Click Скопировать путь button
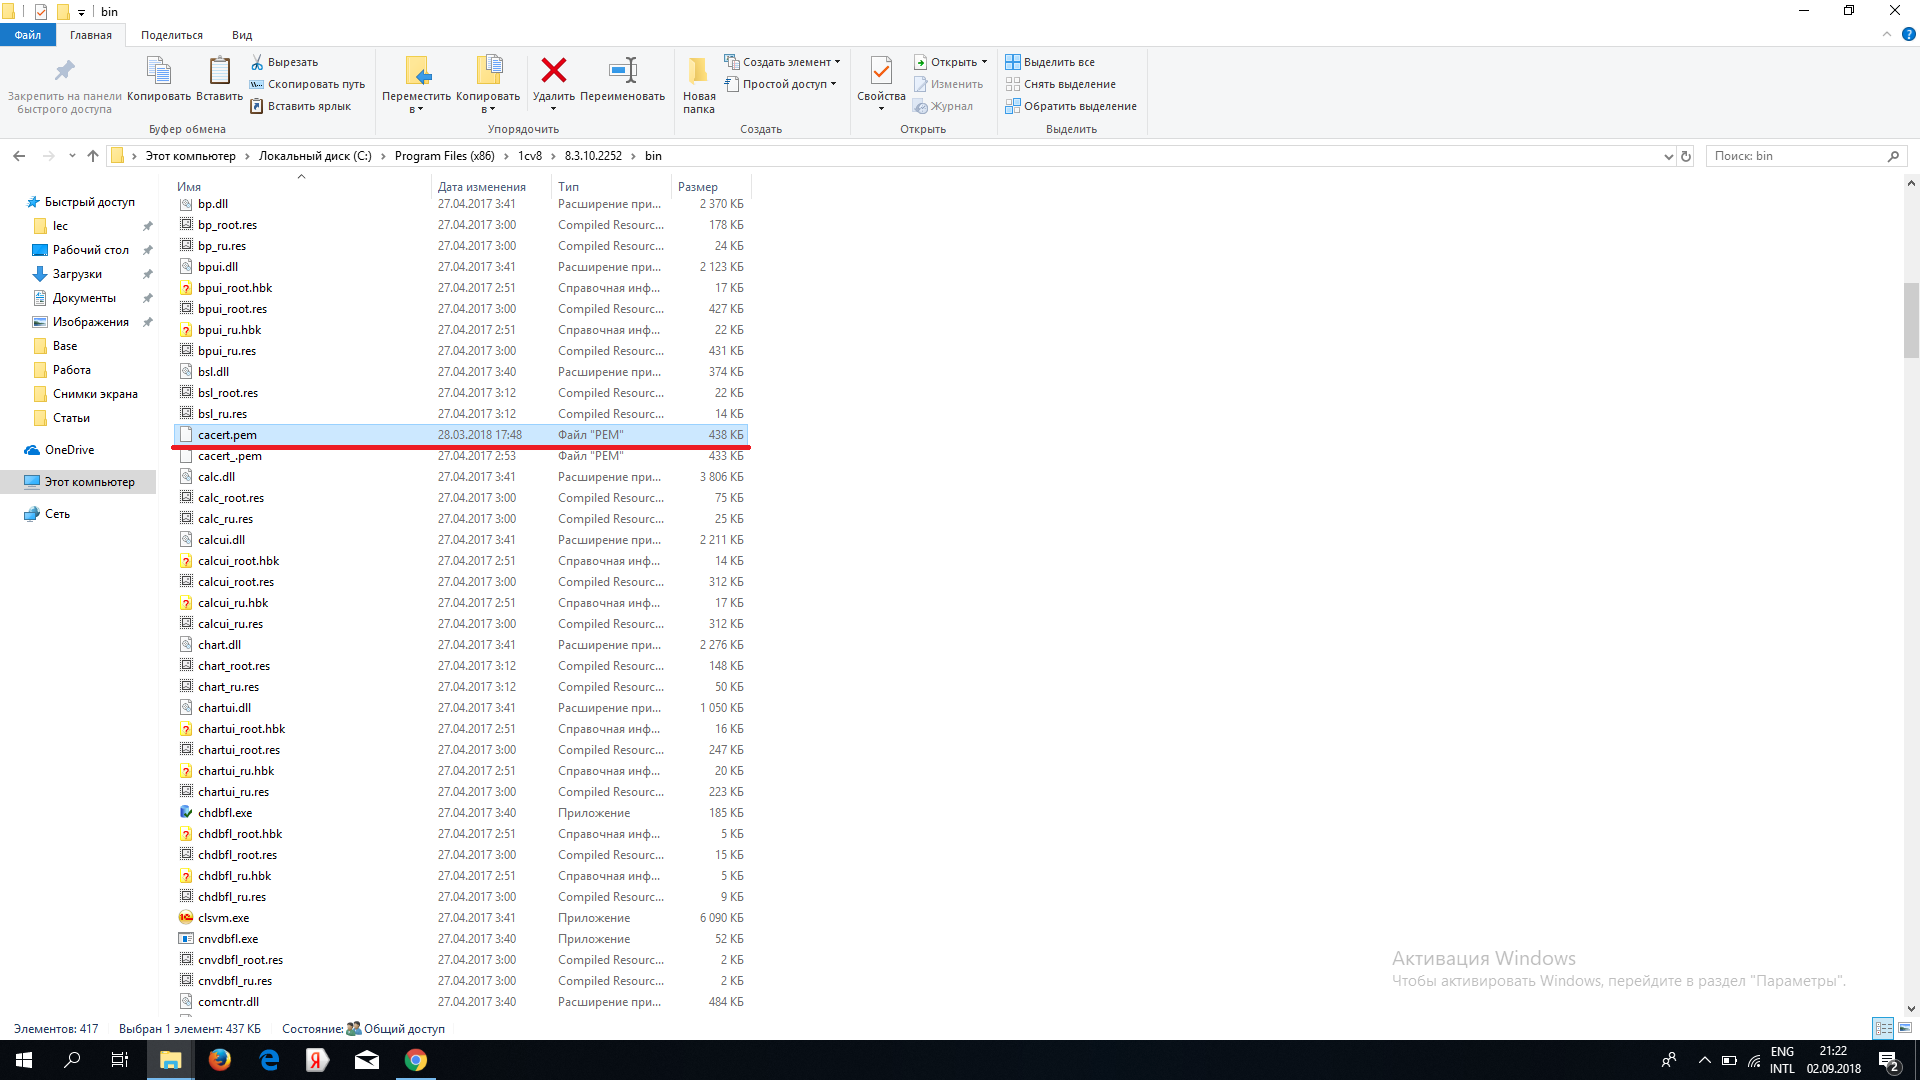The height and width of the screenshot is (1080, 1920). coord(307,84)
